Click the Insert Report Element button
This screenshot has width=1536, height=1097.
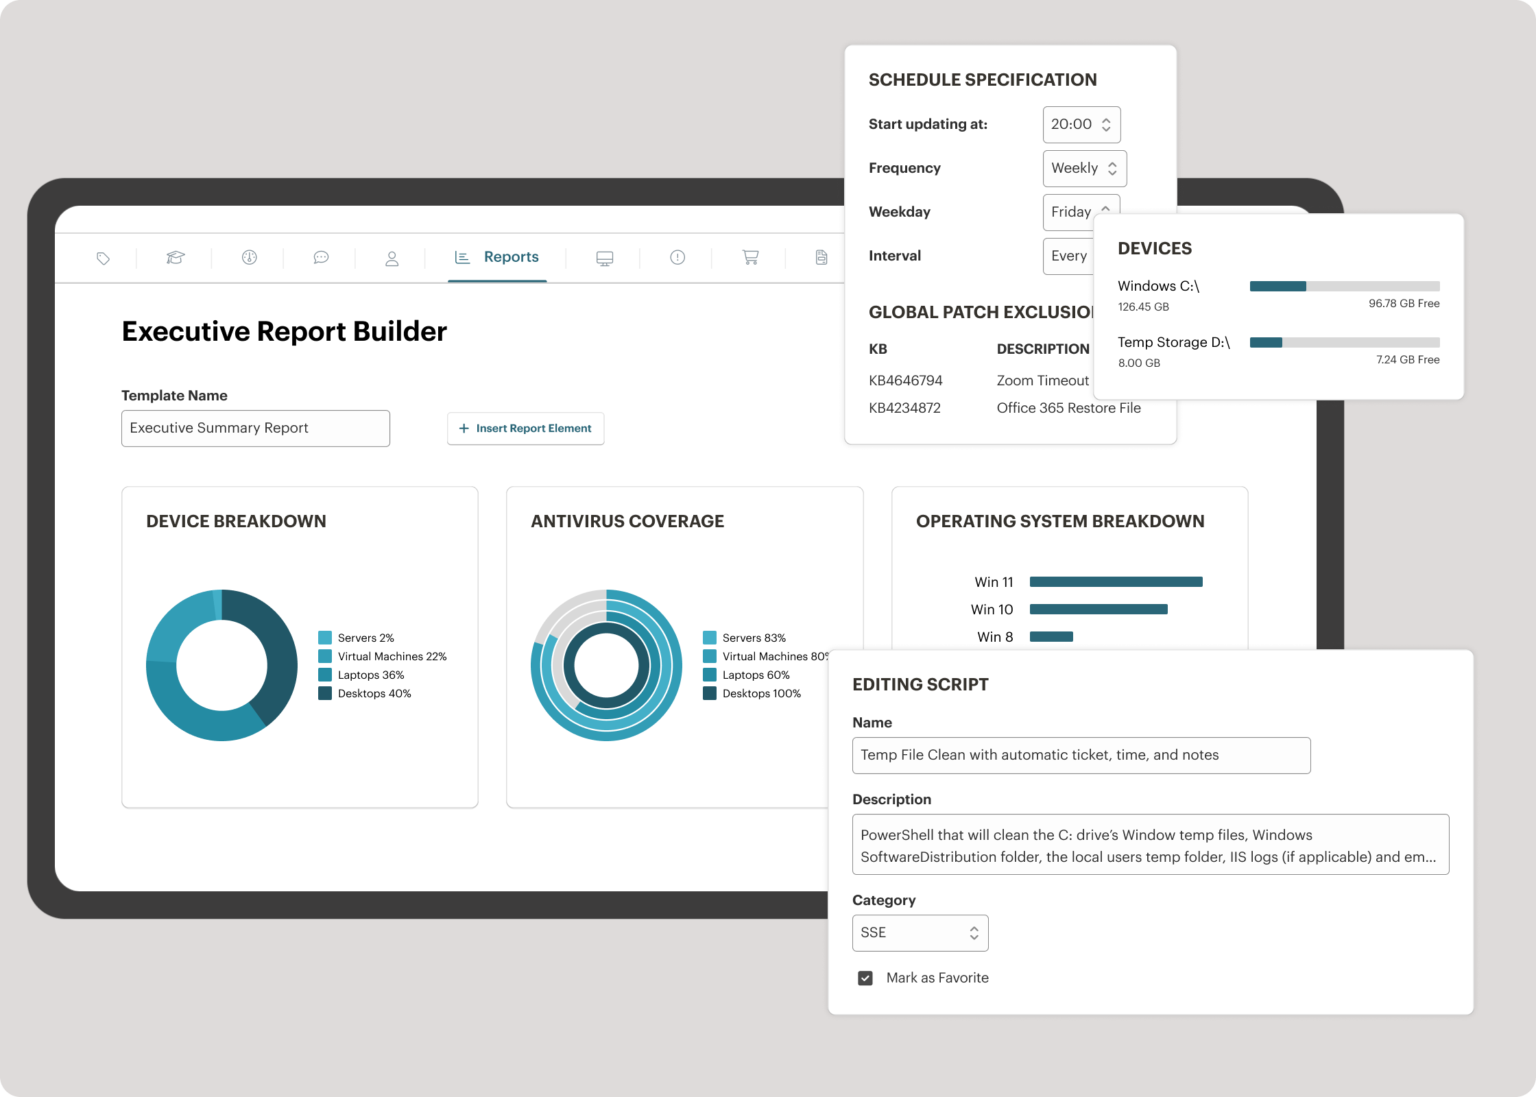click(525, 428)
